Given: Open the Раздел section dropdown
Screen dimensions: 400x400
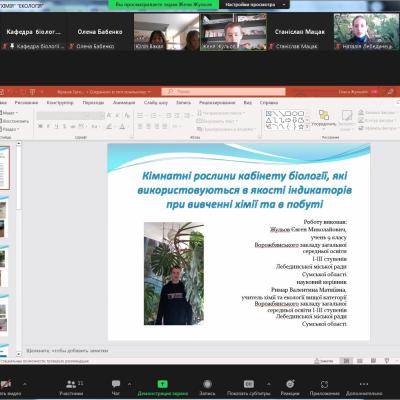Looking at the screenshot, I should [10, 129].
